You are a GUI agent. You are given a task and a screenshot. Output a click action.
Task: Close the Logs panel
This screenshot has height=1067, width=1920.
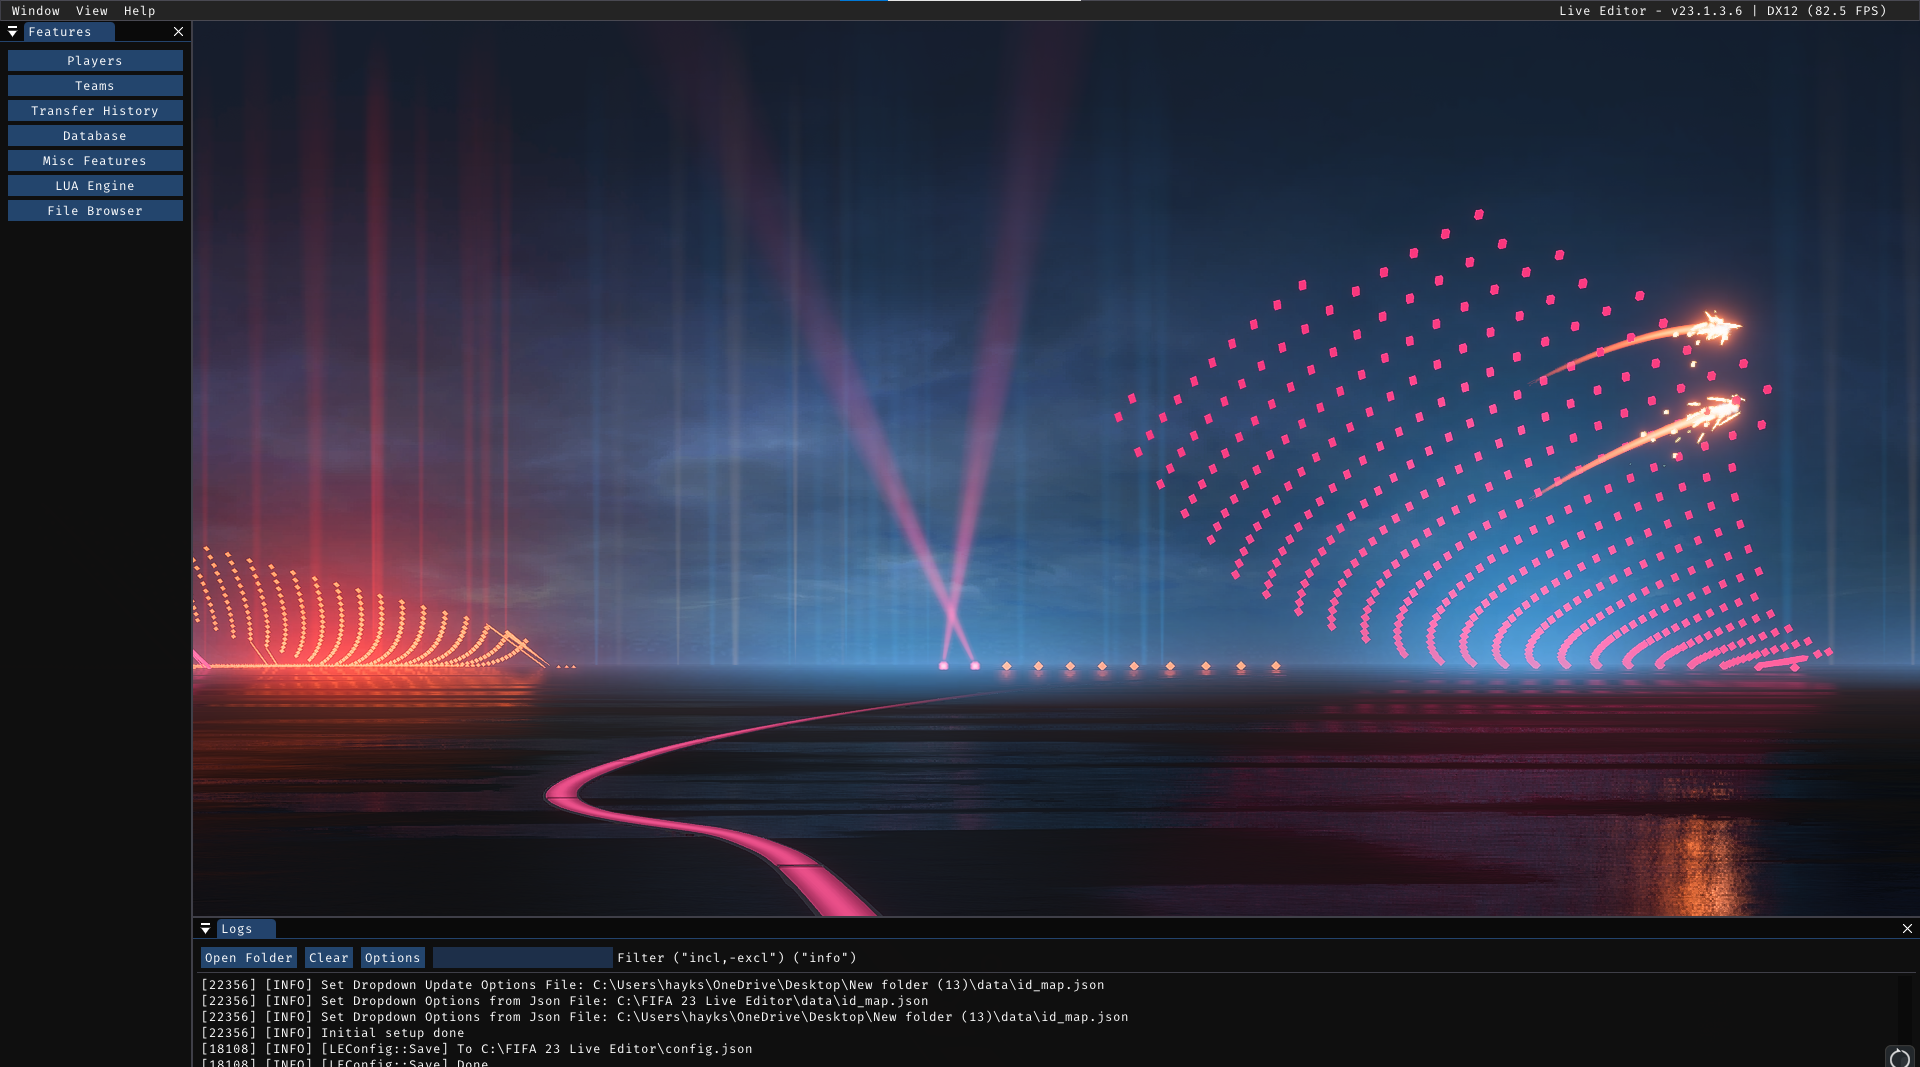click(x=1907, y=929)
